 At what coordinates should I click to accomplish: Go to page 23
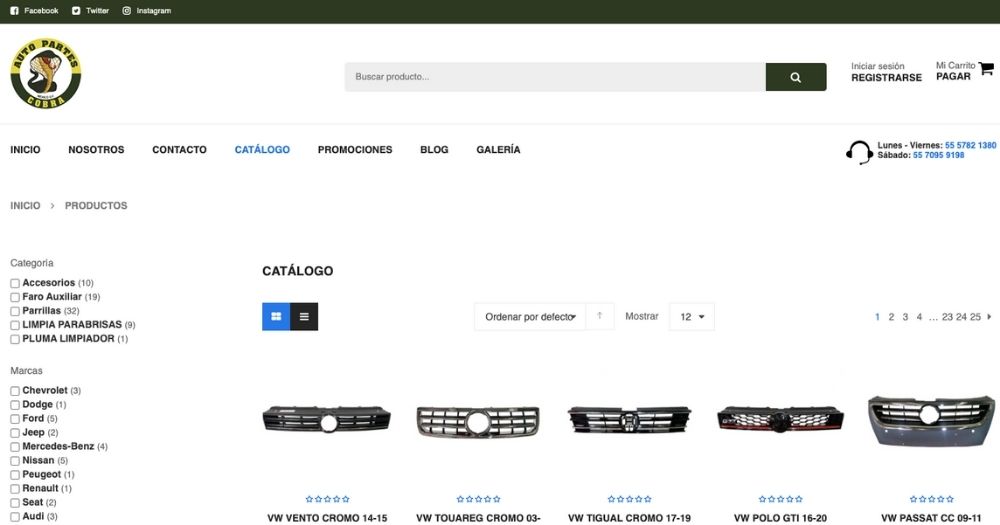pyautogui.click(x=947, y=317)
